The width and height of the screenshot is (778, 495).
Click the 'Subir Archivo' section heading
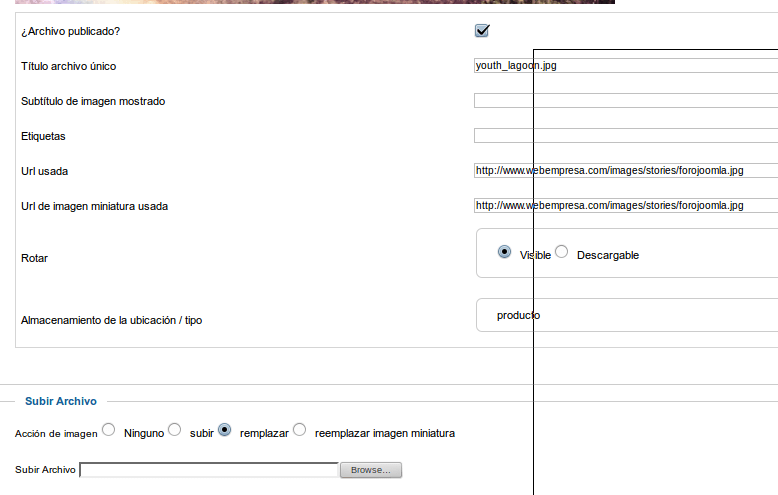point(61,401)
